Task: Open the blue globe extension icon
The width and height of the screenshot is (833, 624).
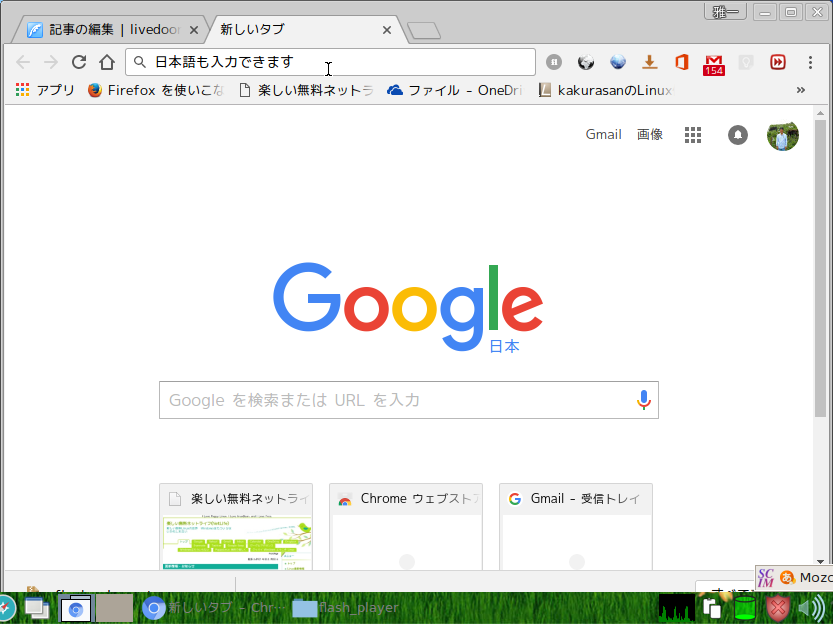Action: pyautogui.click(x=617, y=62)
